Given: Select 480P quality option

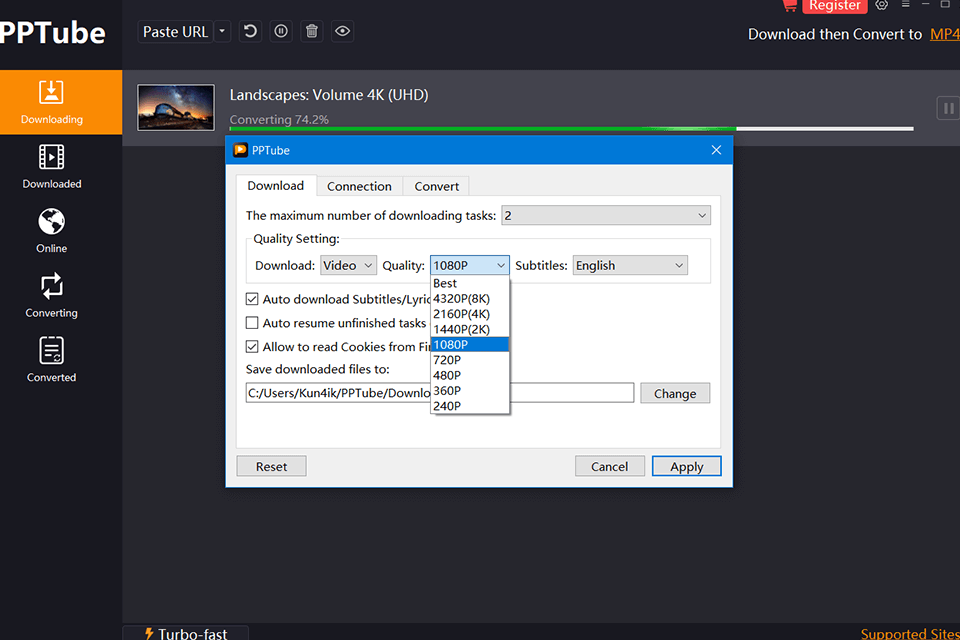Looking at the screenshot, I should [470, 375].
